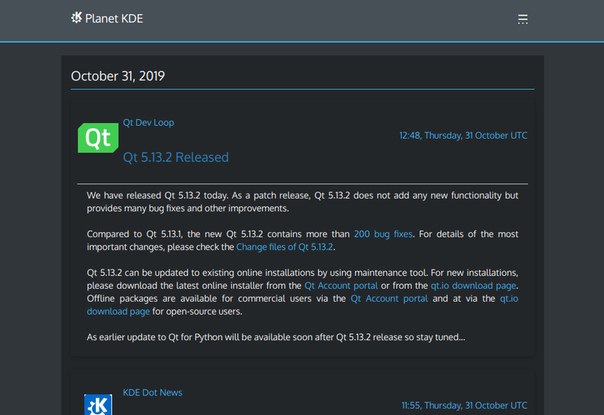Viewport: 604px width, 415px height.
Task: Click the 12:48 Thursday 31 October timestamp
Action: point(463,136)
